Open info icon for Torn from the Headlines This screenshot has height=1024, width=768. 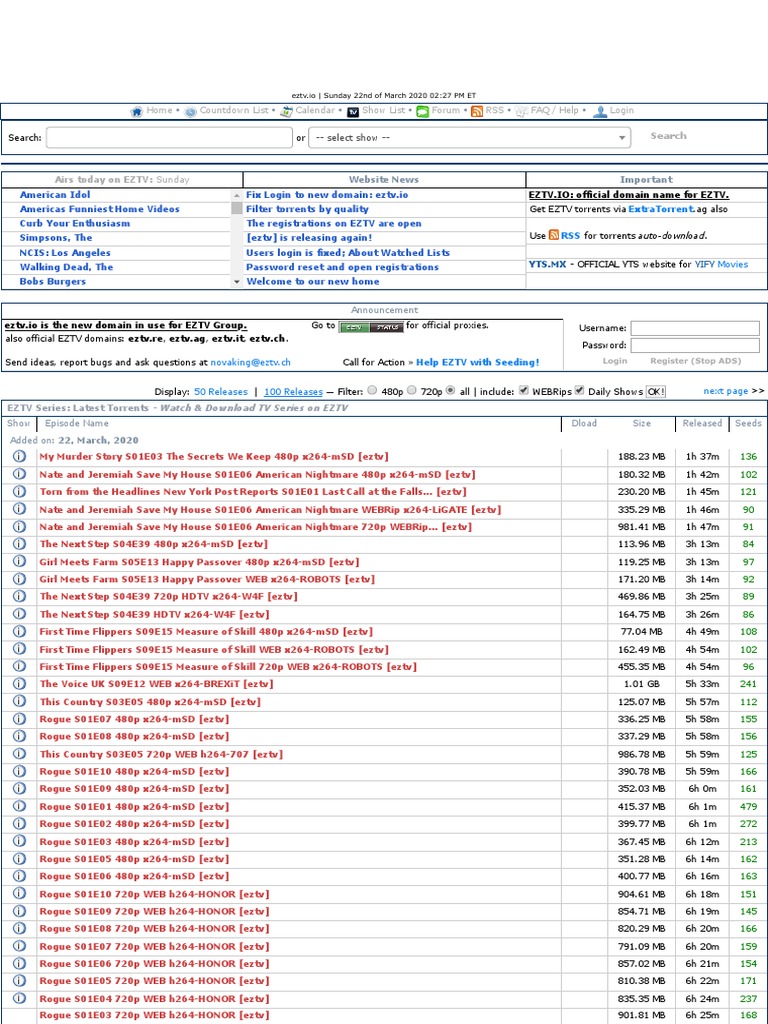[19, 491]
